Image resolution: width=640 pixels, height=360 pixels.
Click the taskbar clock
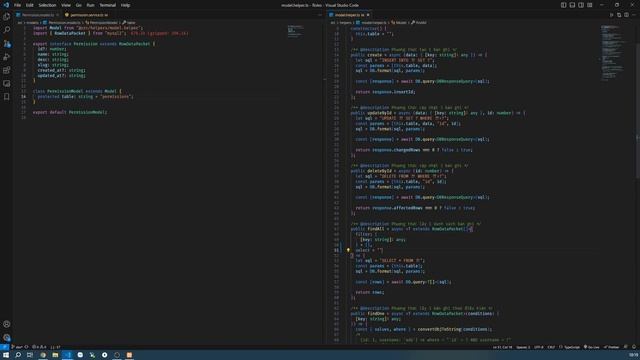pyautogui.click(x=633, y=355)
